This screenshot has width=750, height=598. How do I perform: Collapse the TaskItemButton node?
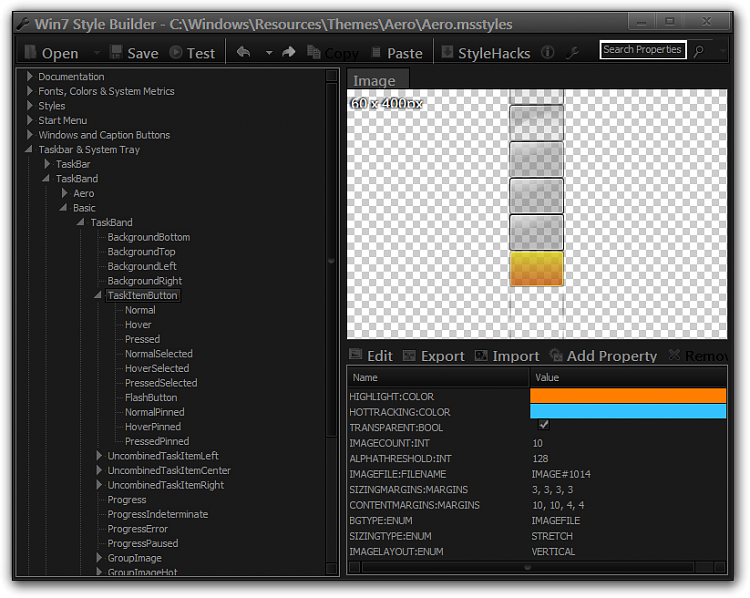click(98, 295)
